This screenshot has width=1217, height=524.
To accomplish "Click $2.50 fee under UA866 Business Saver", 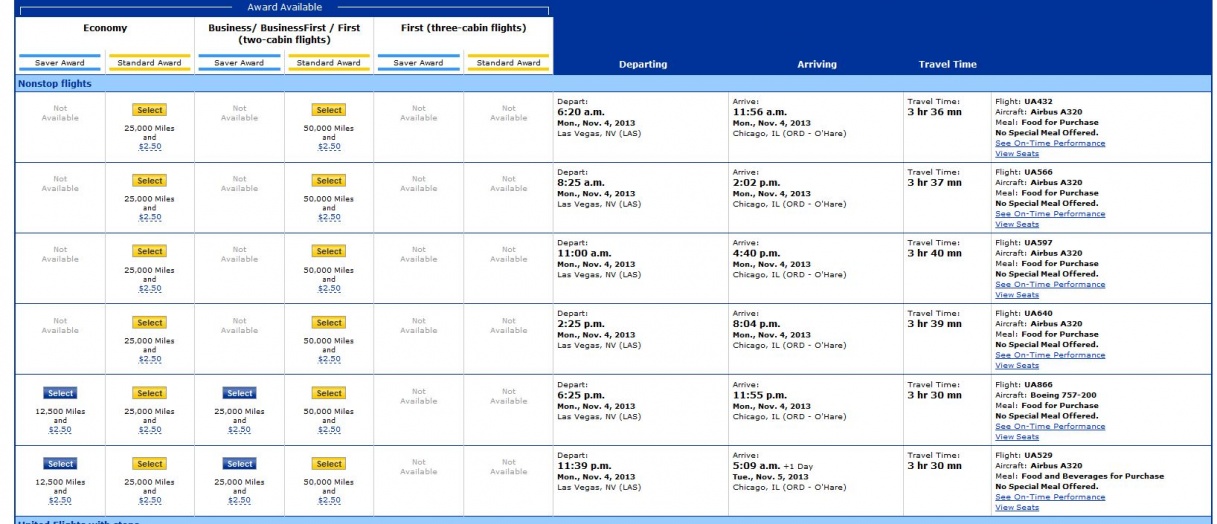I will pyautogui.click(x=240, y=430).
